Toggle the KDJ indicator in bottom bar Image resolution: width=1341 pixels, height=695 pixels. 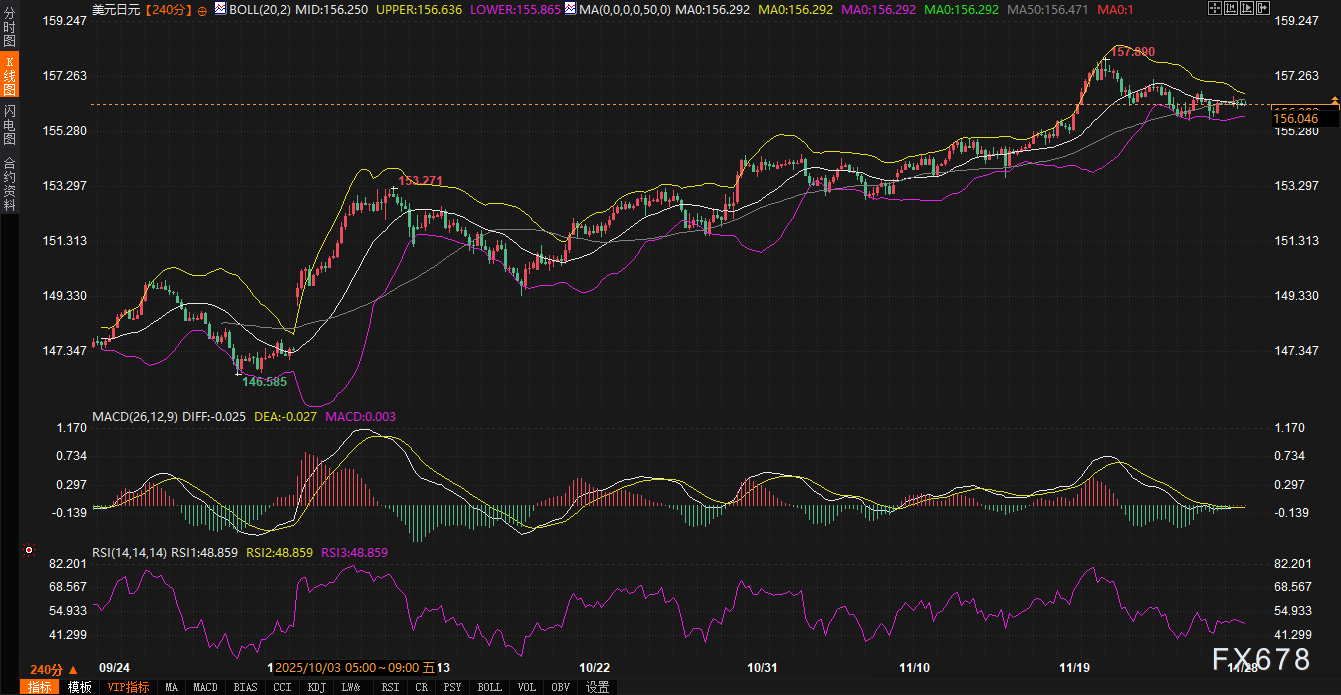point(317,687)
